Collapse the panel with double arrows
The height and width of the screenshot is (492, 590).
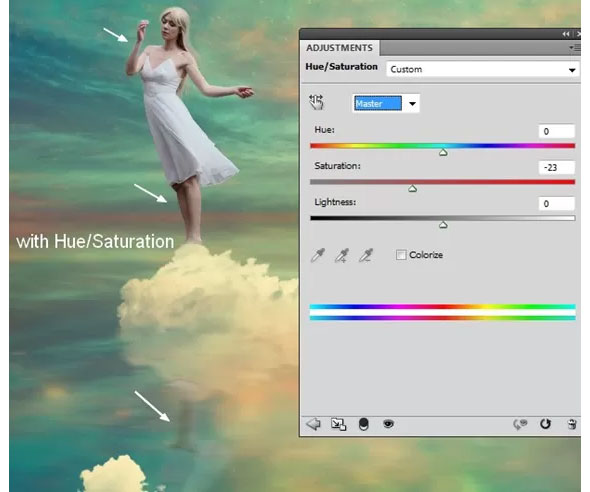566,34
